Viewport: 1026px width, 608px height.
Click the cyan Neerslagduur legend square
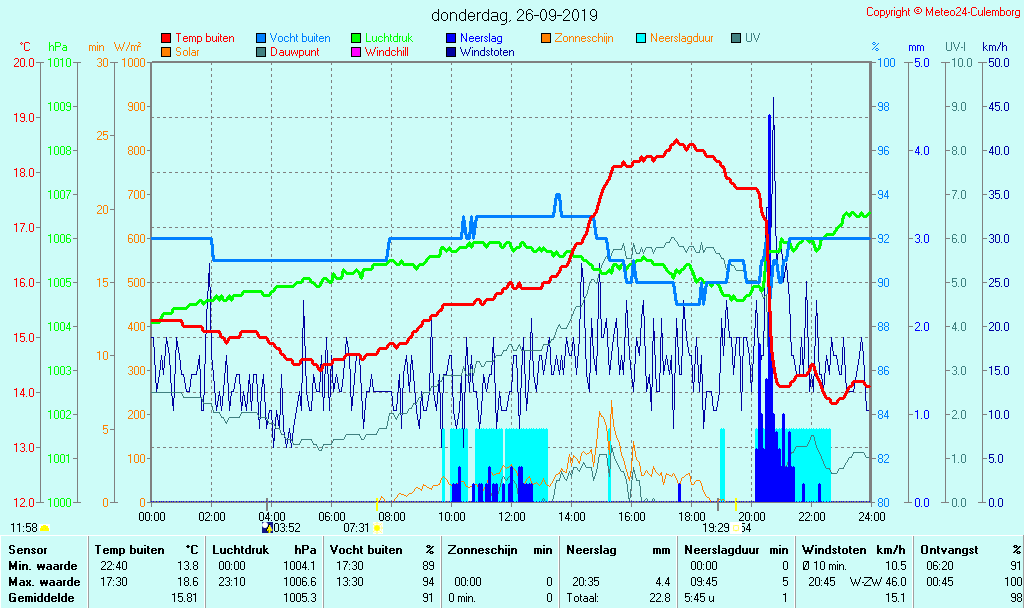[641, 38]
